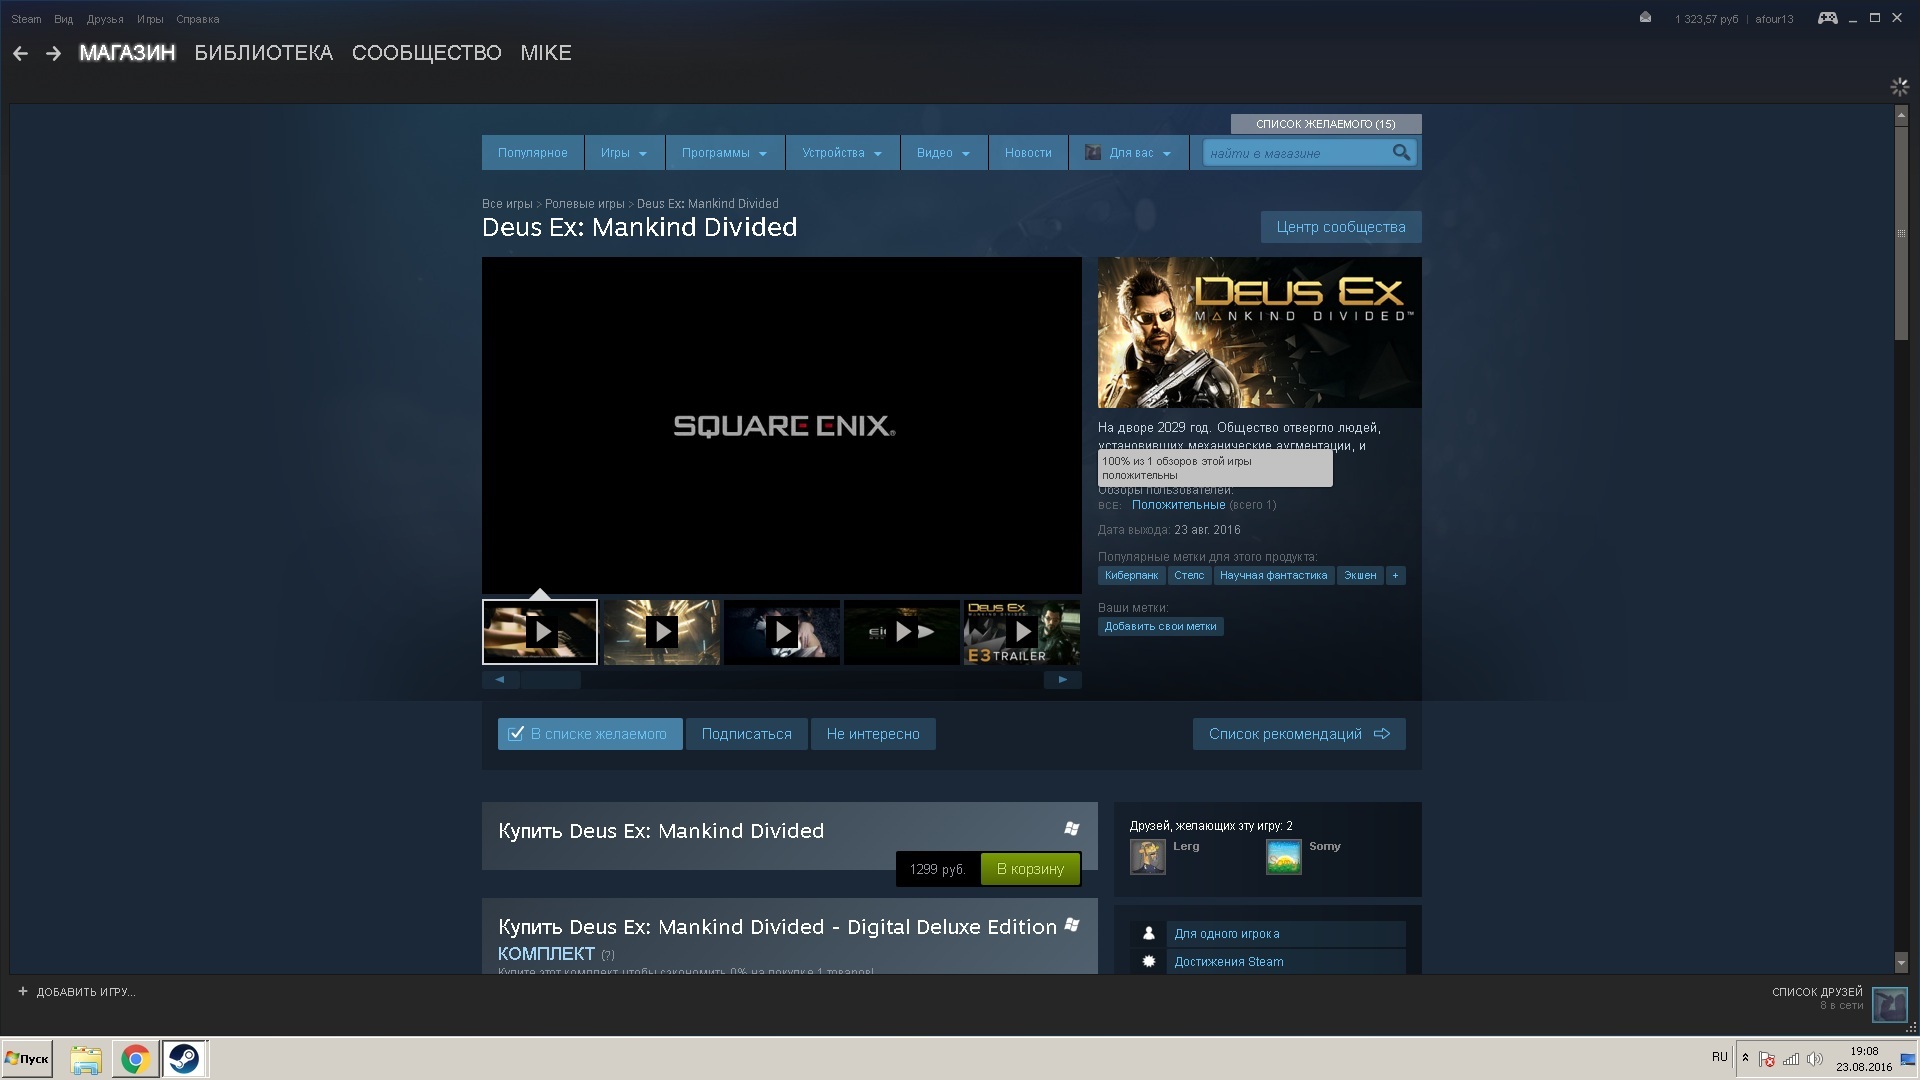The image size is (1920, 1080).
Task: Open 'Положительные' reviews link
Action: click(x=1178, y=505)
